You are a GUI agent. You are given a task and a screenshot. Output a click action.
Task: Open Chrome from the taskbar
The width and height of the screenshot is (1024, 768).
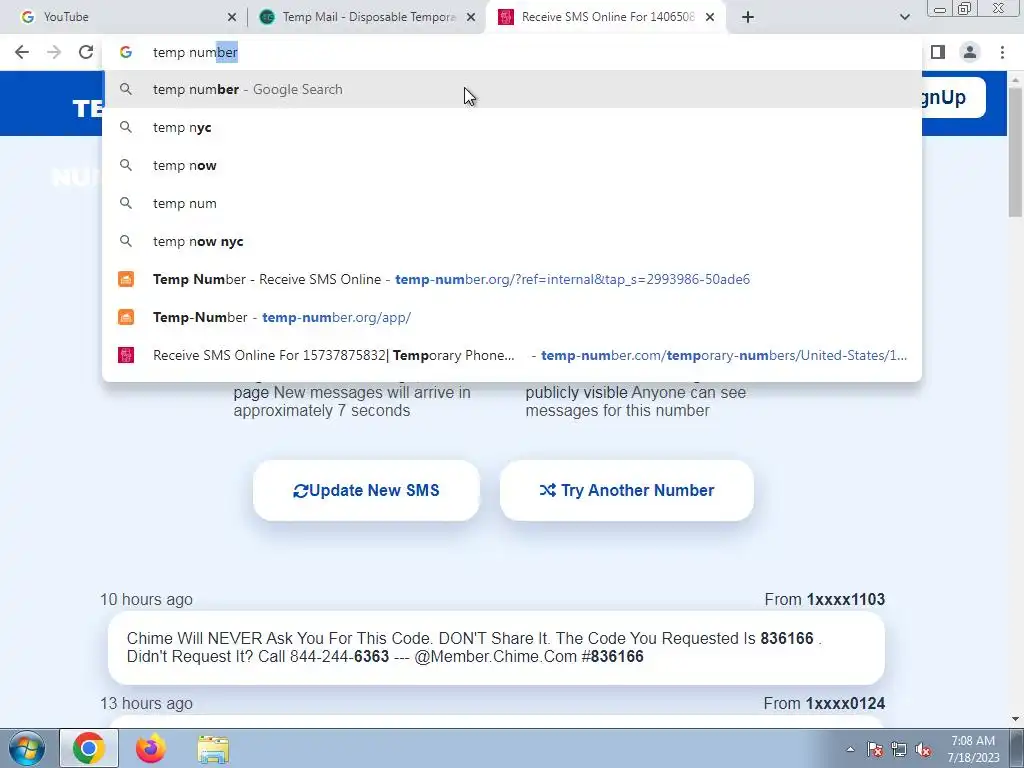click(x=89, y=748)
